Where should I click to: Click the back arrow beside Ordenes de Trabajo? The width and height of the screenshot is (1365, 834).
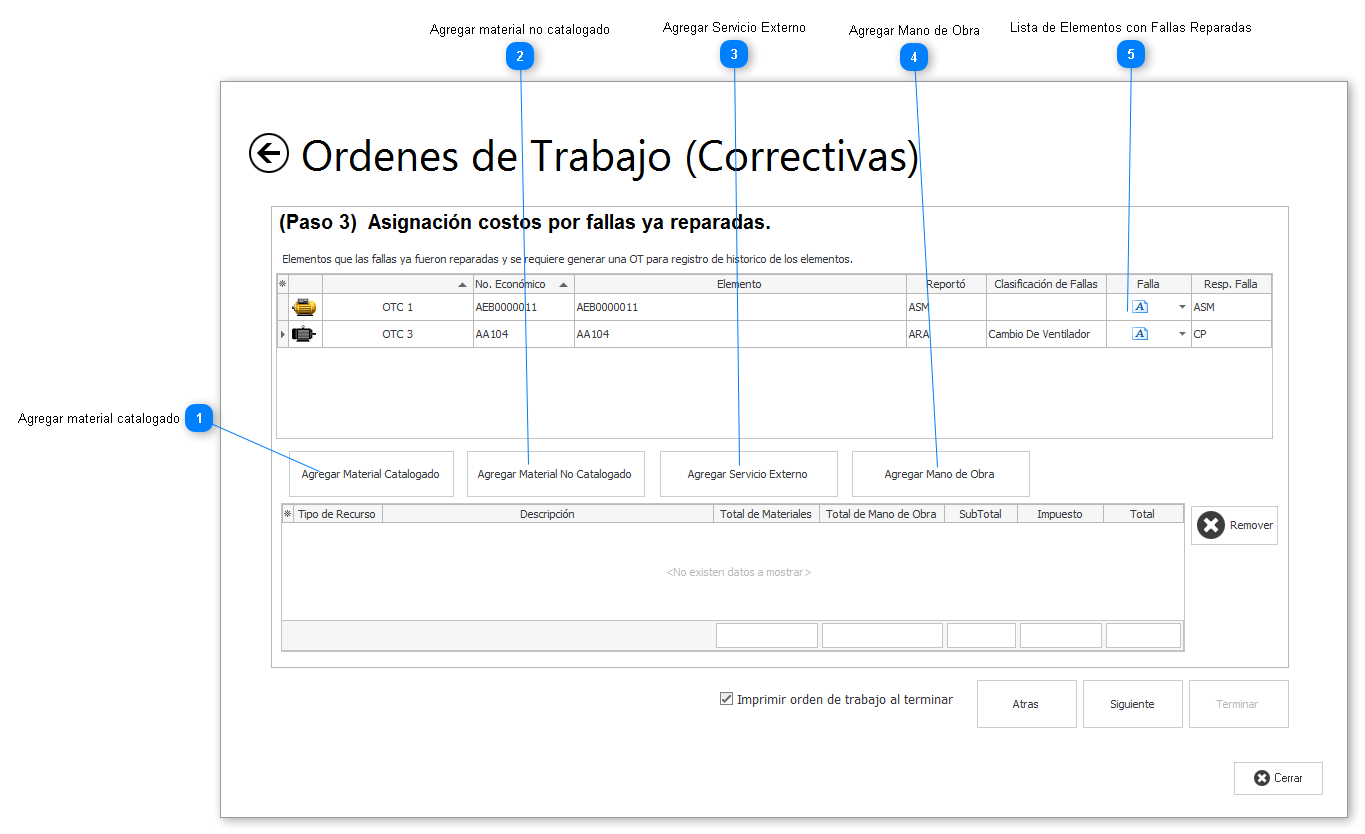[x=268, y=154]
